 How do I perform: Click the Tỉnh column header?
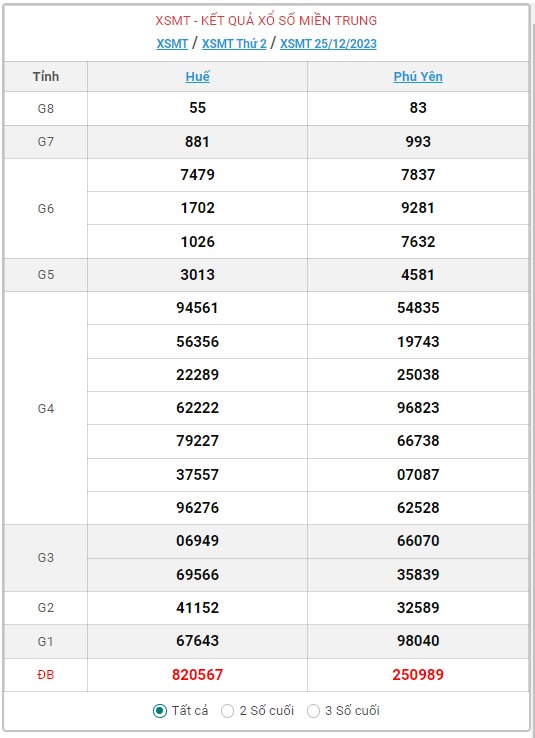pos(46,76)
